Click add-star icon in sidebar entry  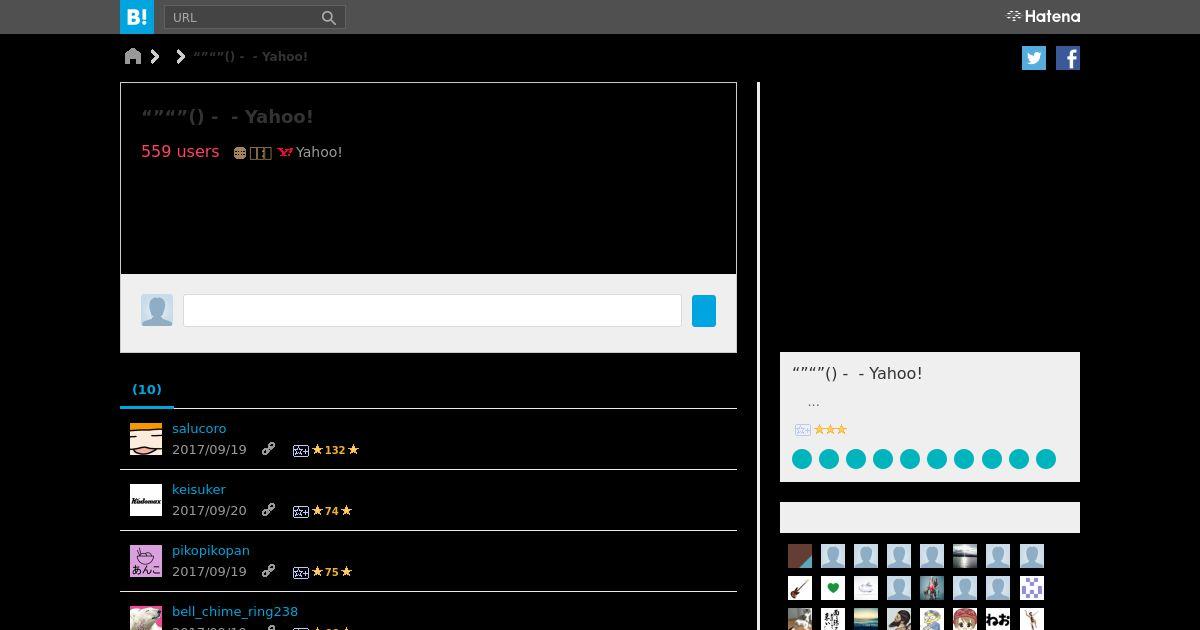802,430
